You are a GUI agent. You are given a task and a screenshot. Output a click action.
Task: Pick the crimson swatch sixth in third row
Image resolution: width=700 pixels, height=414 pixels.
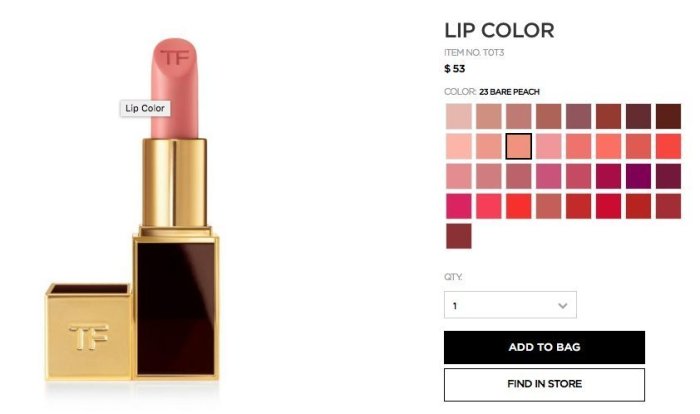608,176
